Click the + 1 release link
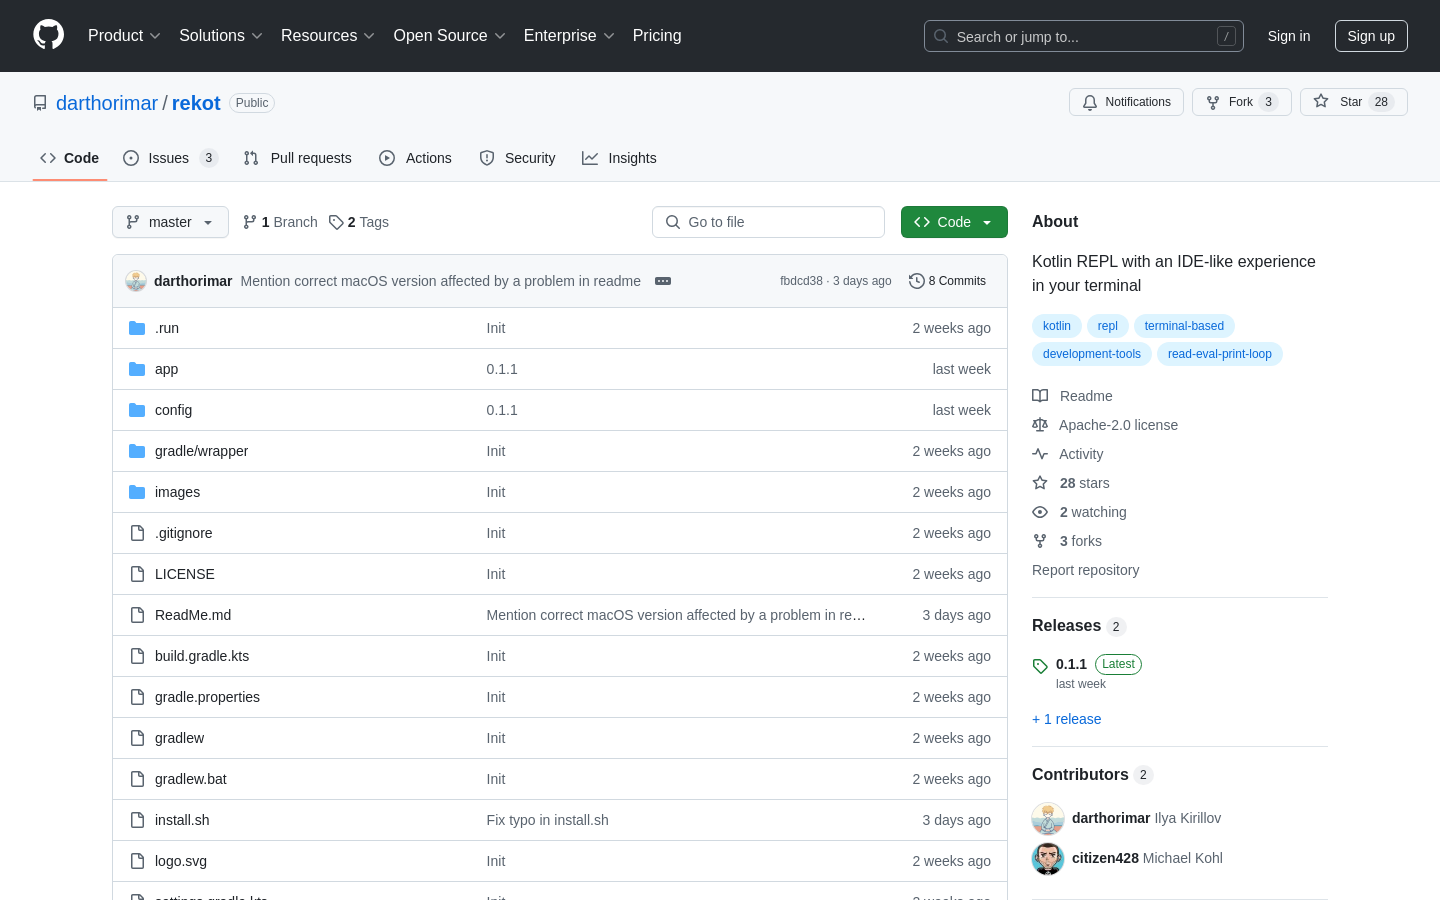 click(x=1066, y=719)
